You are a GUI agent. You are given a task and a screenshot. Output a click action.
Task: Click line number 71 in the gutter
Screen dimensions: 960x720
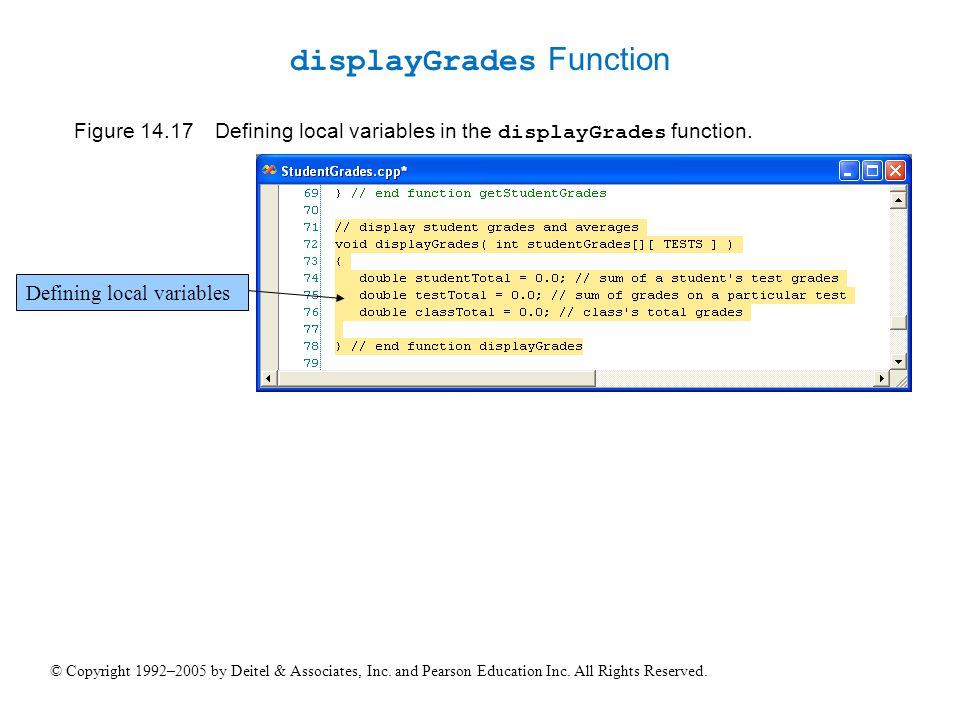pyautogui.click(x=311, y=227)
